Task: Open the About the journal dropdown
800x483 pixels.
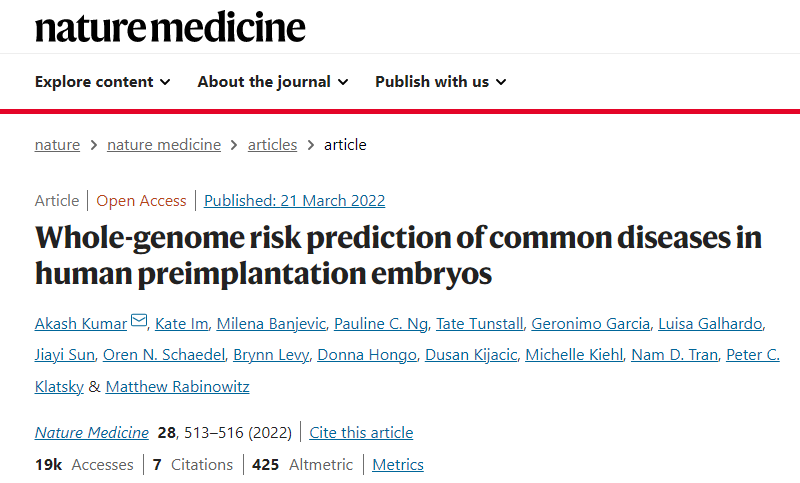Action: coord(272,82)
